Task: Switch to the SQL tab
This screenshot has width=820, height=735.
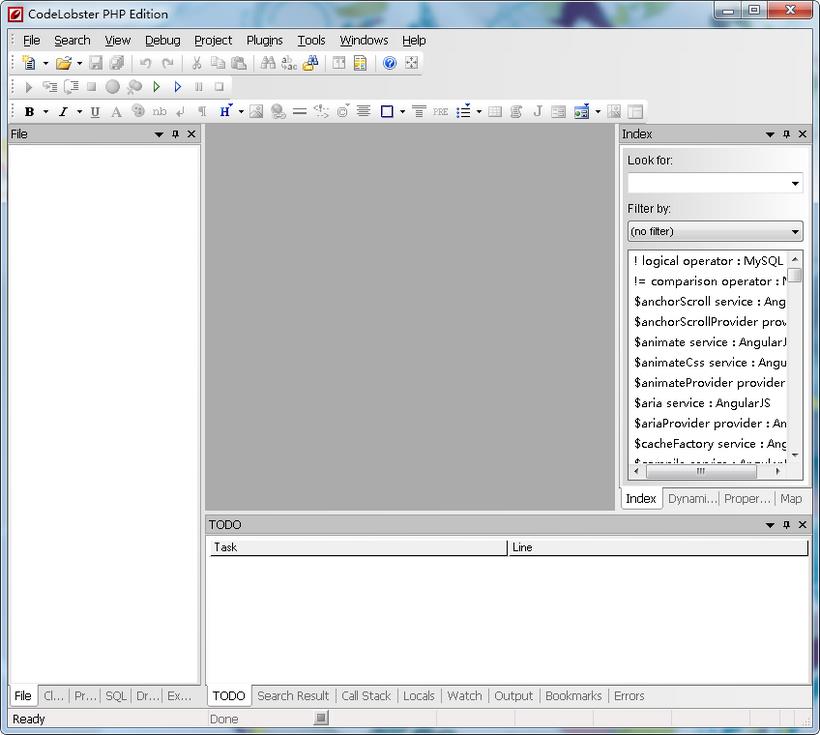Action: pos(116,696)
